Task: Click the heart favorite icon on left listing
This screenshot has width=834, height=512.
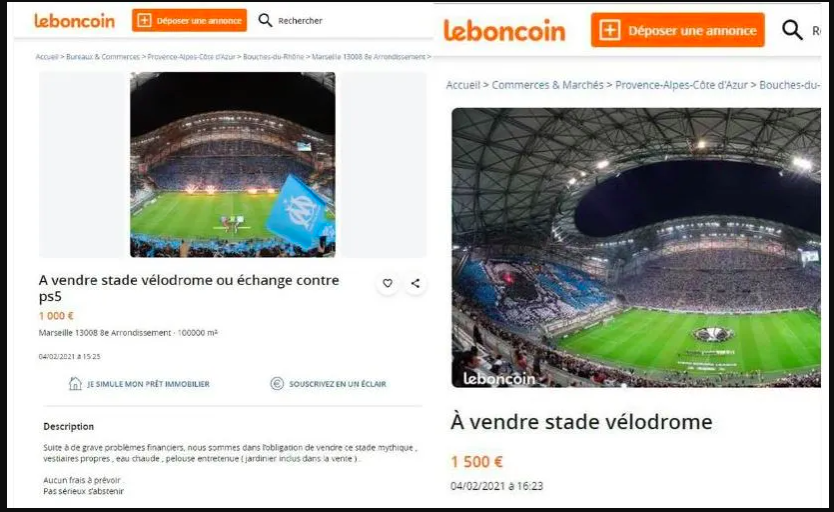Action: pos(388,283)
